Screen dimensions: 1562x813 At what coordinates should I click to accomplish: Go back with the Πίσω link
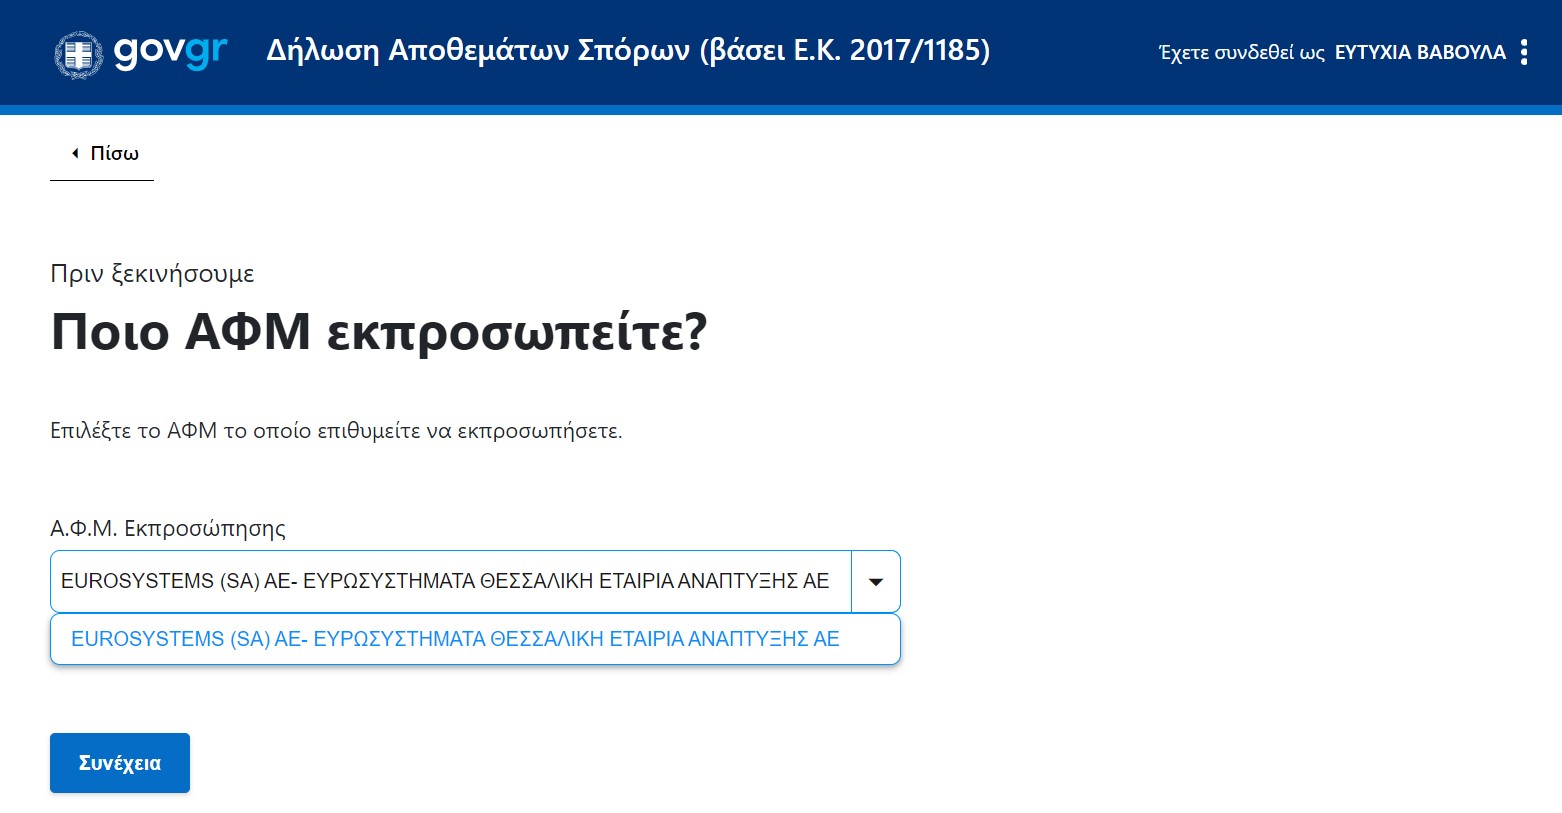tap(102, 153)
